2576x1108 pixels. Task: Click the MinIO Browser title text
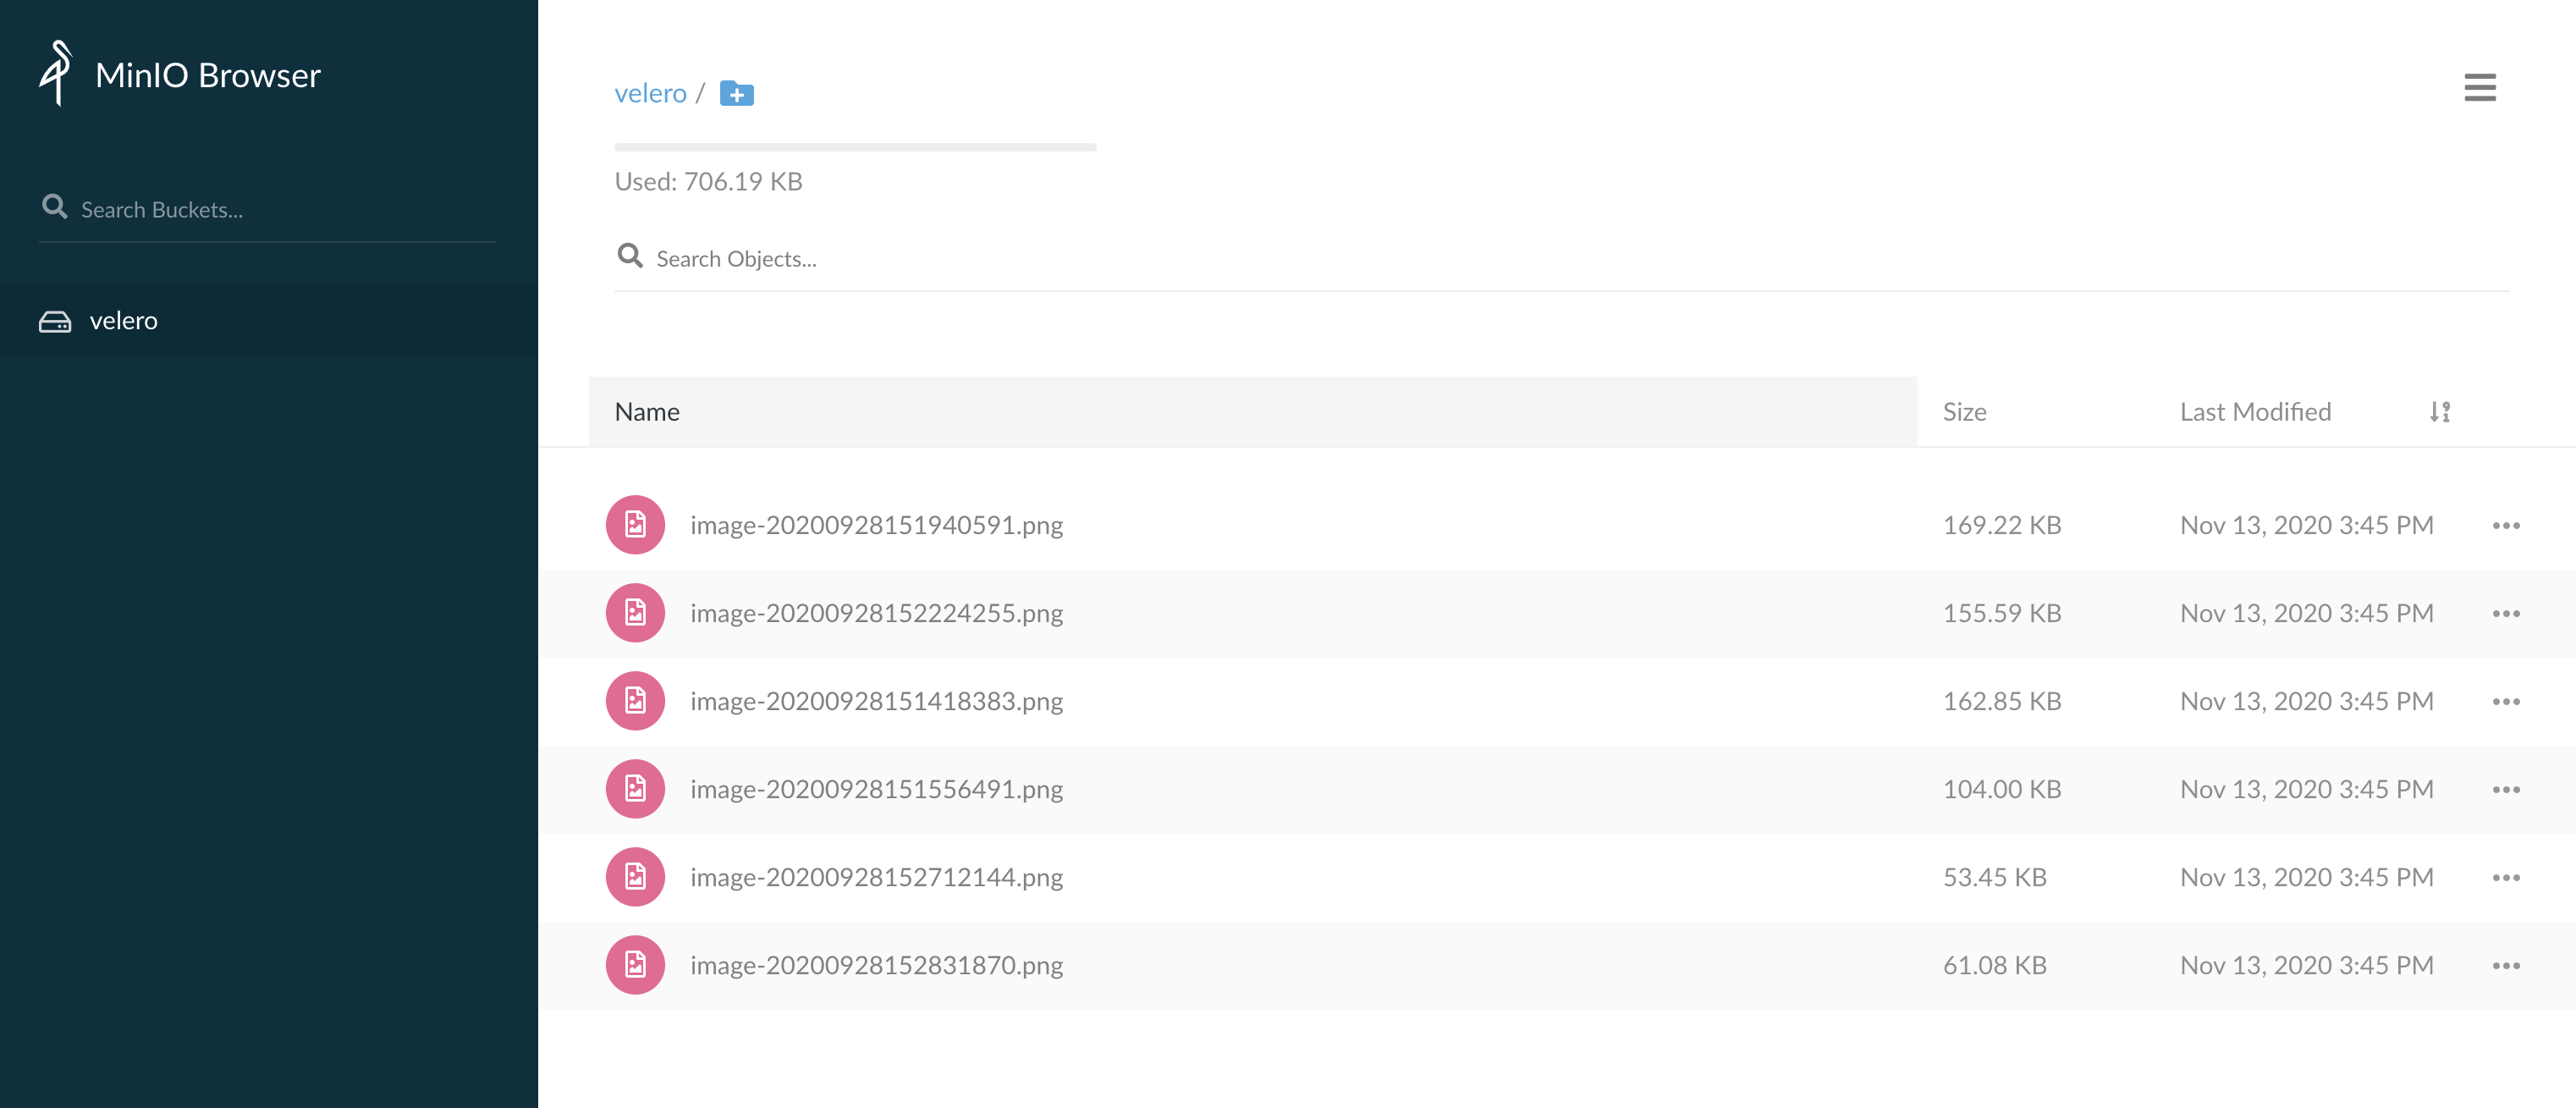pyautogui.click(x=208, y=75)
